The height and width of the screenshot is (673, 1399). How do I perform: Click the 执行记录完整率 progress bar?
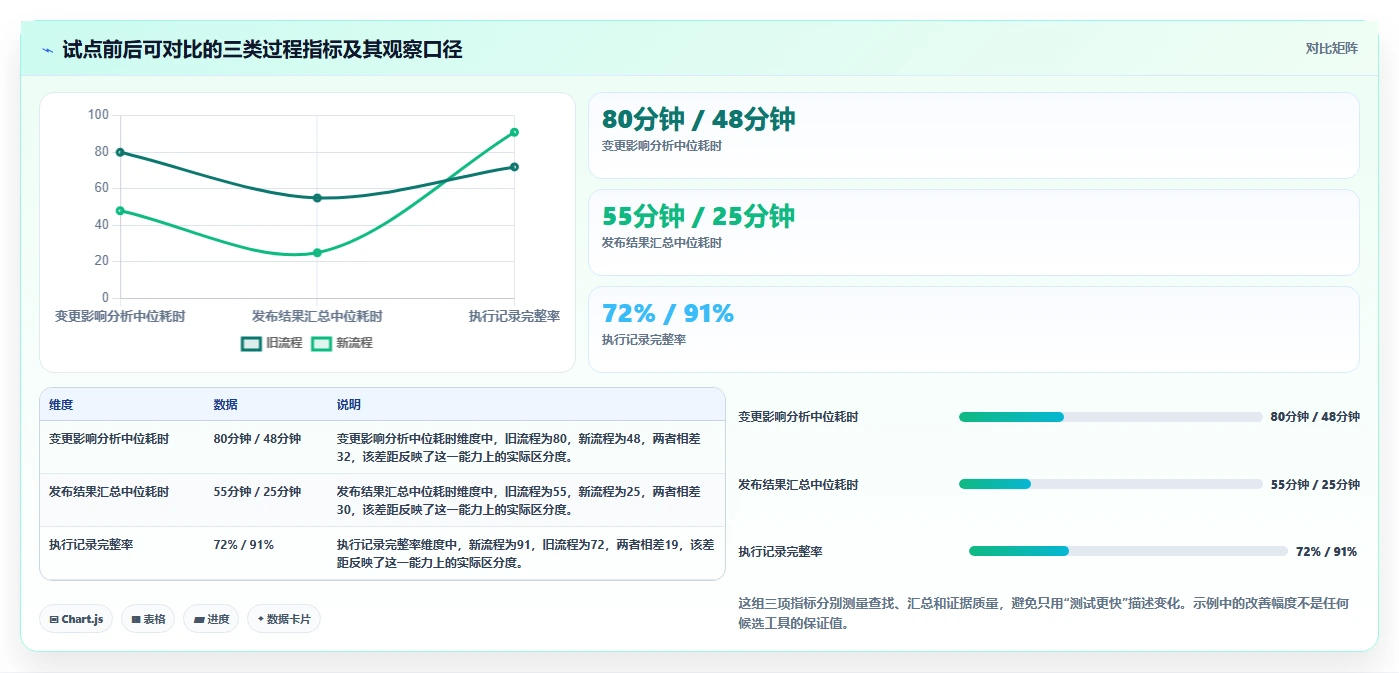click(1128, 551)
